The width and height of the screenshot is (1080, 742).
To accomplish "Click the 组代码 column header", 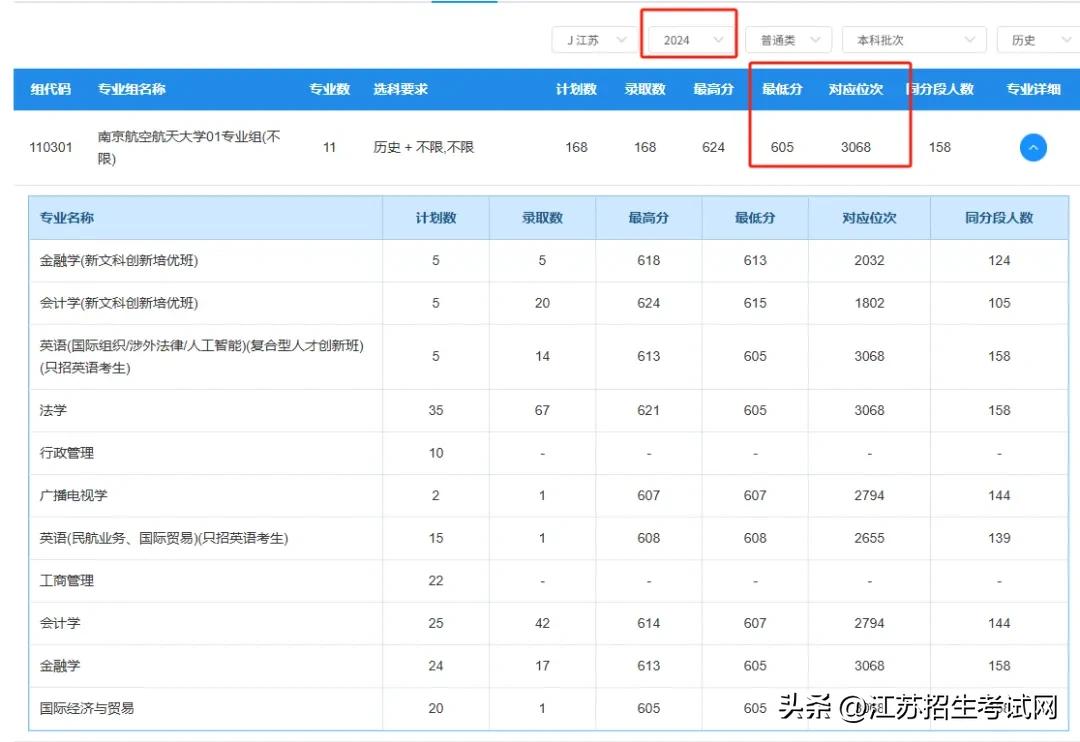I will click(50, 89).
